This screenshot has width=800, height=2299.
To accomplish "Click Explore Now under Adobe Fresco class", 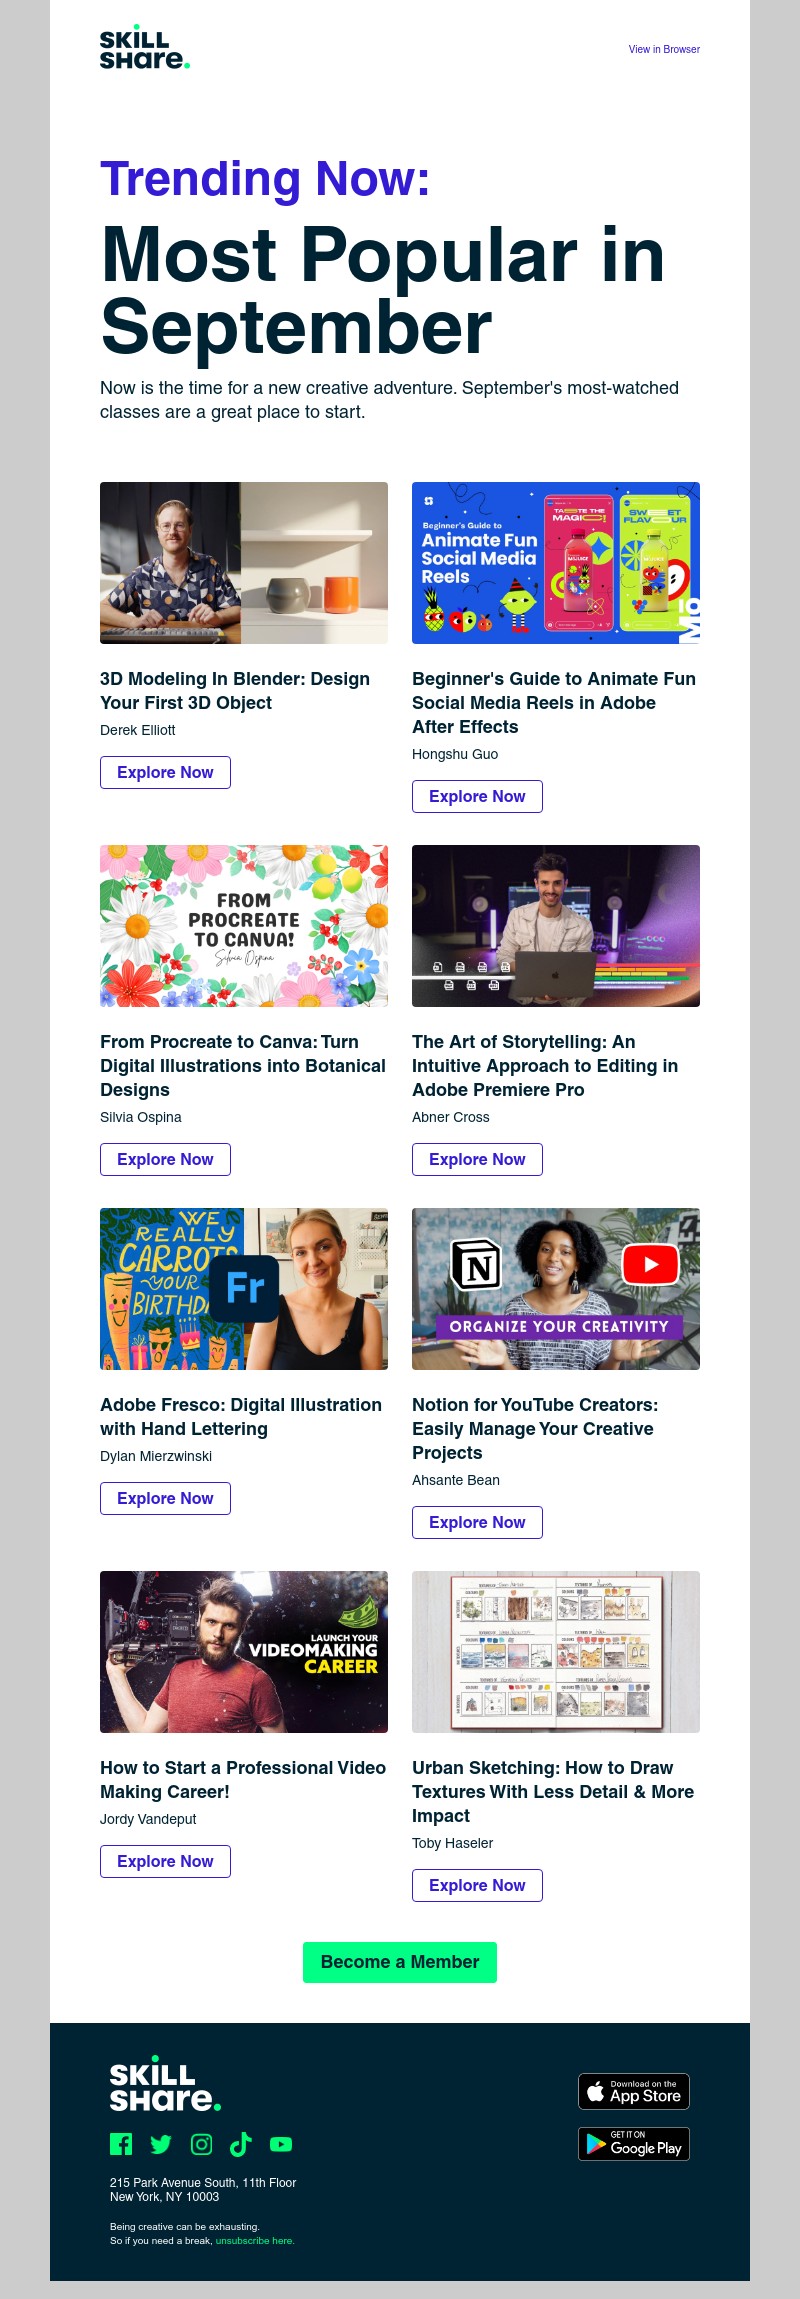I will 165,1498.
